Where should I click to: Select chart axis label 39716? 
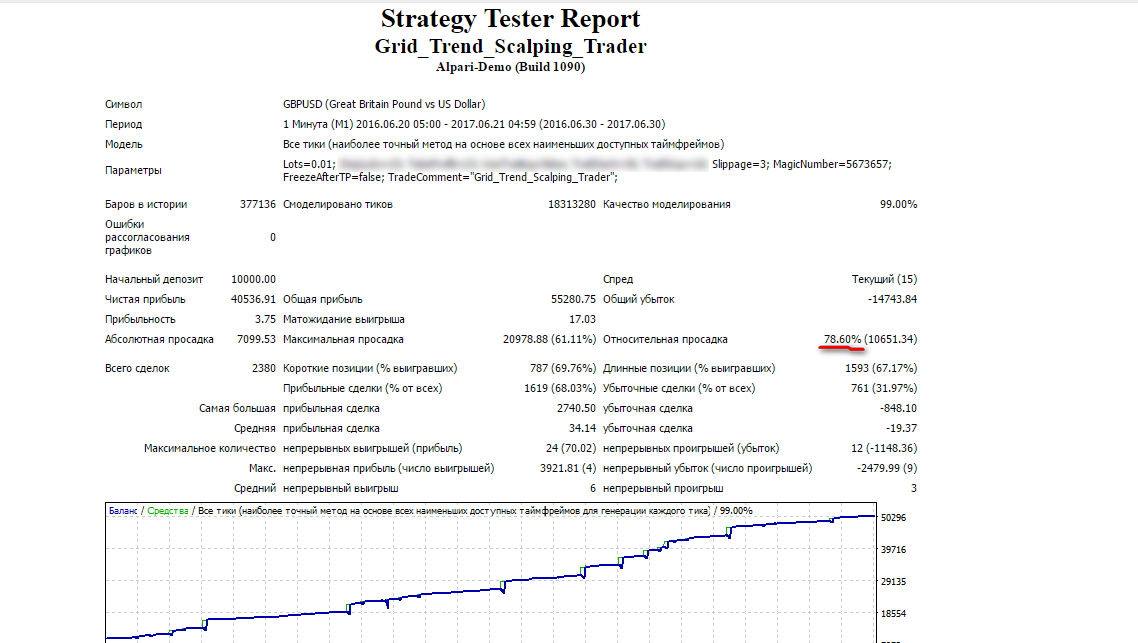(893, 550)
